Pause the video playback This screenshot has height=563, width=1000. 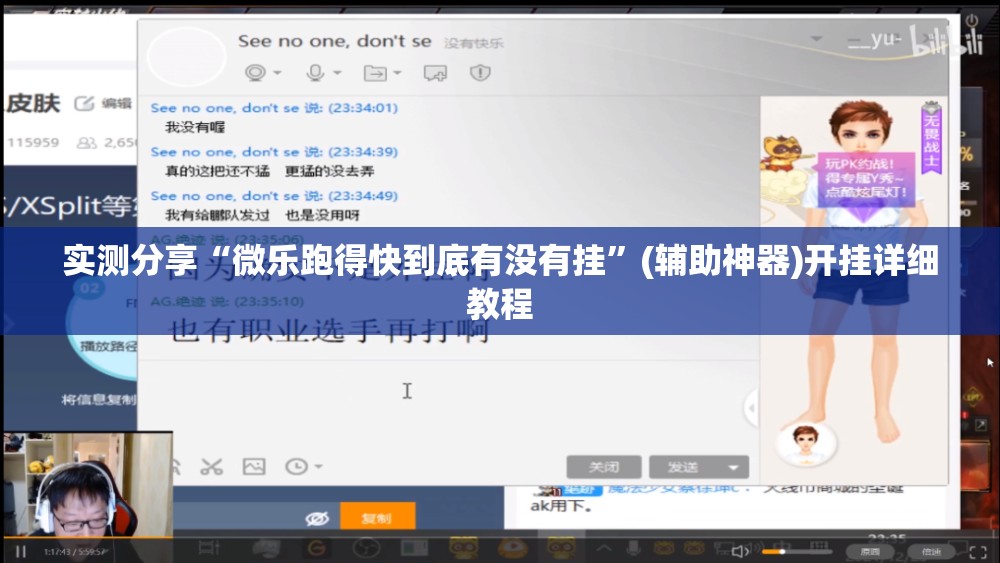(x=21, y=552)
